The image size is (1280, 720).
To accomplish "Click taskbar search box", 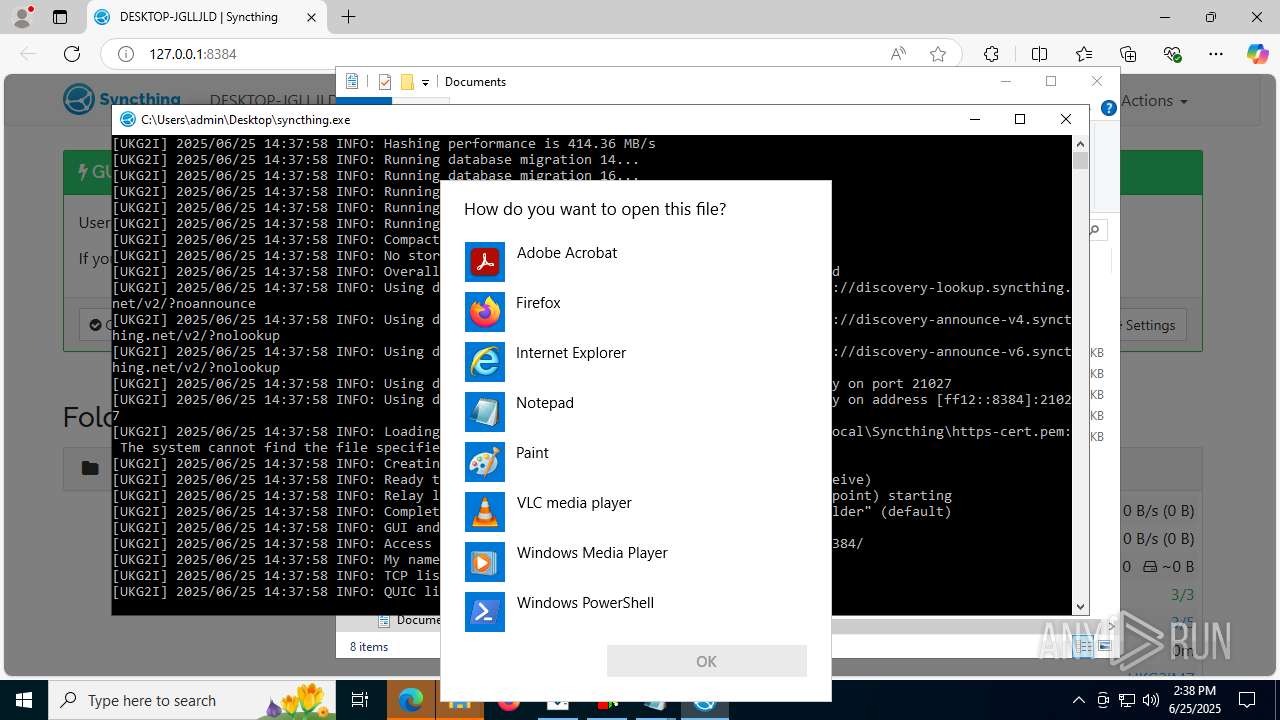I will point(192,700).
